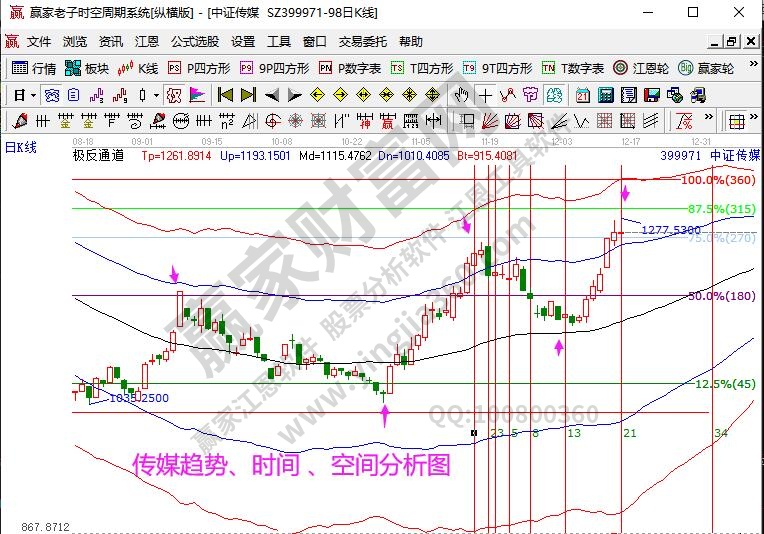The image size is (764, 534).
Task: Open the 交易委托 menu
Action: (x=362, y=42)
